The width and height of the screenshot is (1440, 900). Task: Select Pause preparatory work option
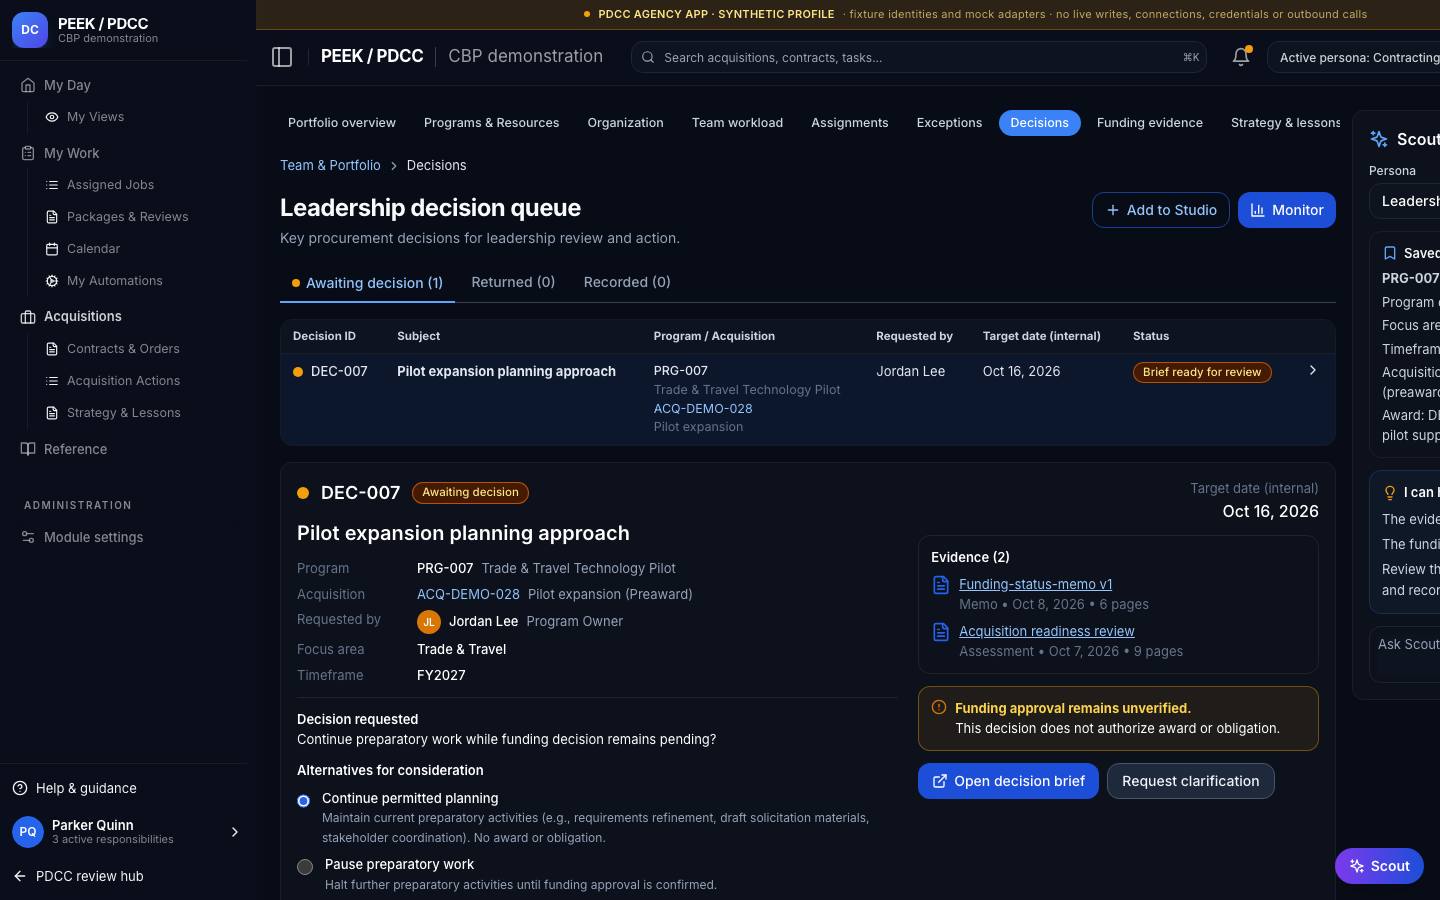click(305, 867)
